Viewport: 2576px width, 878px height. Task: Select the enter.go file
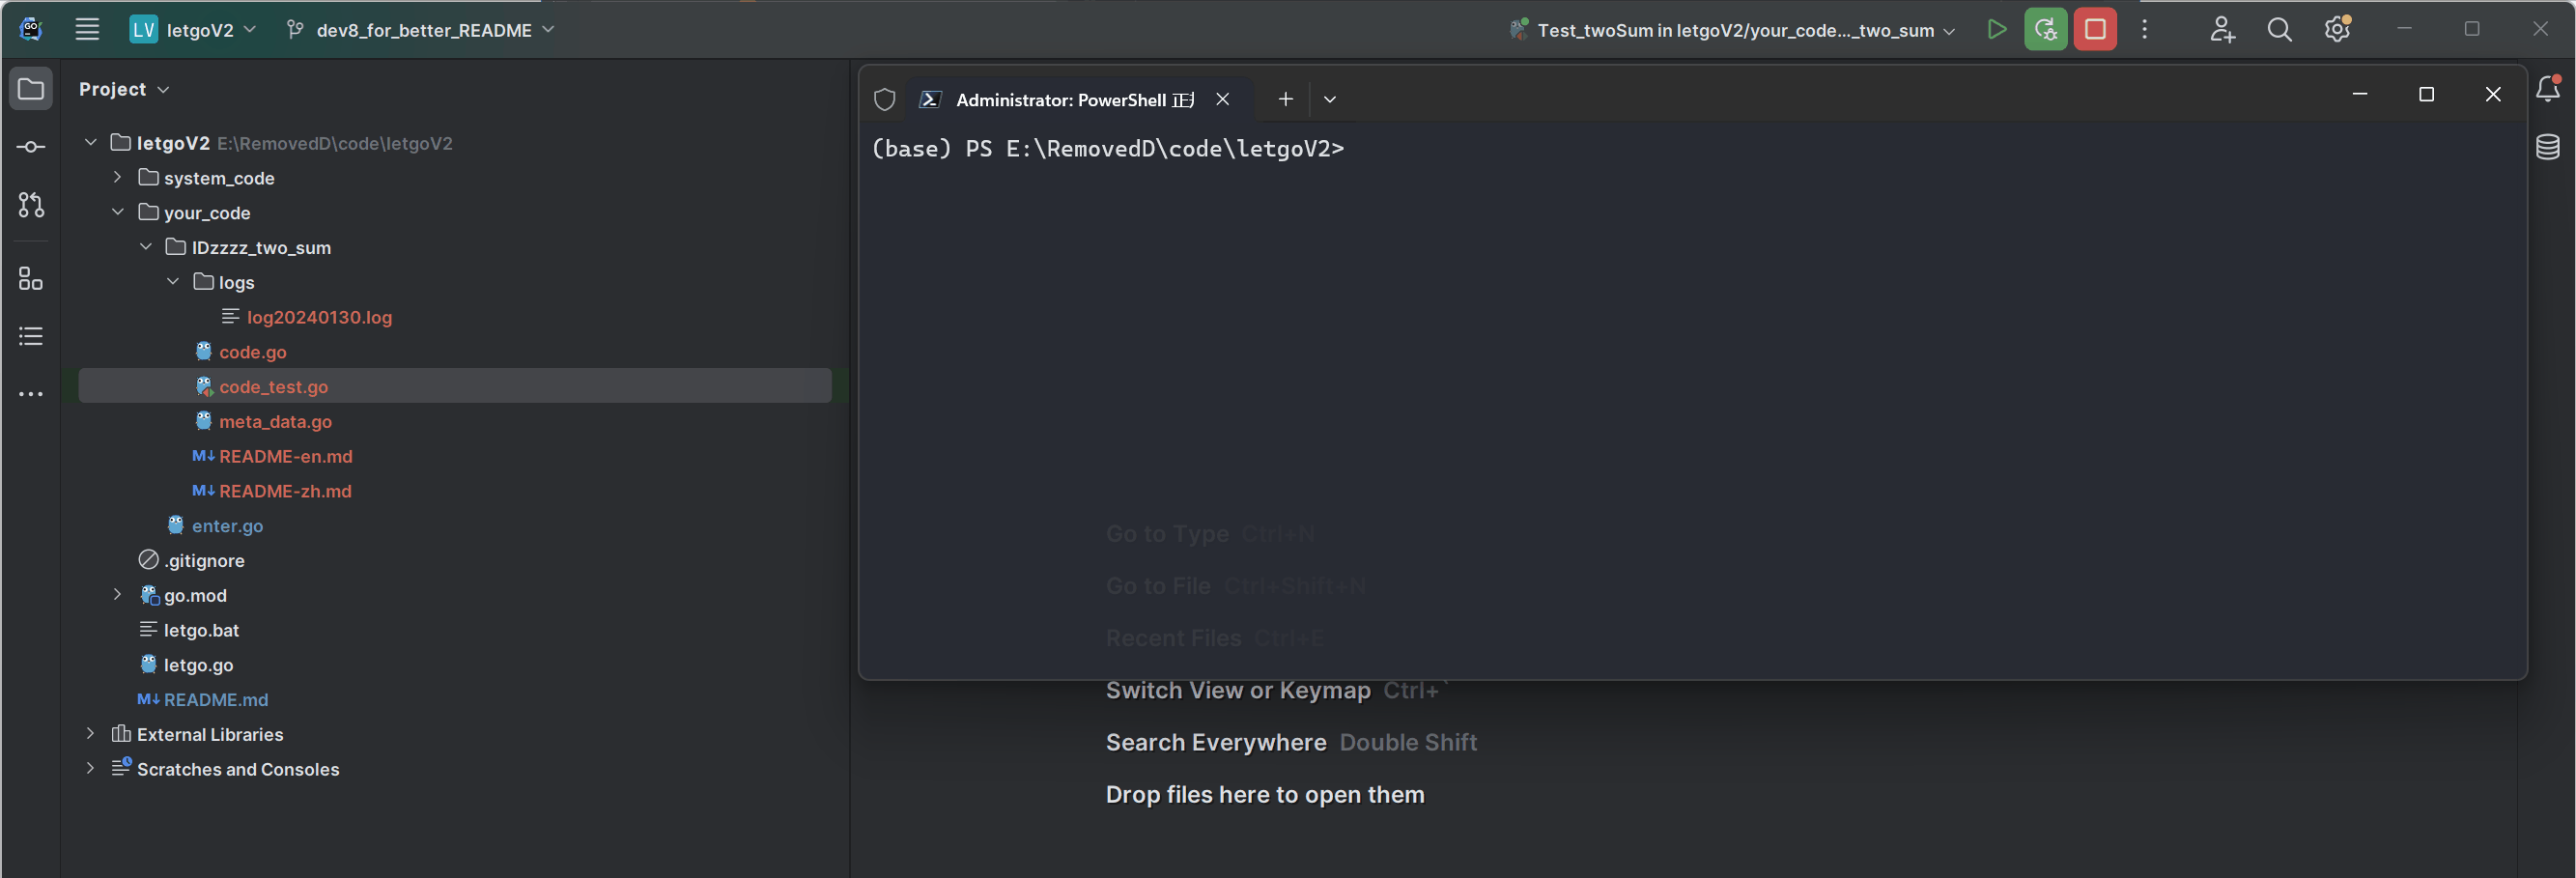pyautogui.click(x=227, y=525)
